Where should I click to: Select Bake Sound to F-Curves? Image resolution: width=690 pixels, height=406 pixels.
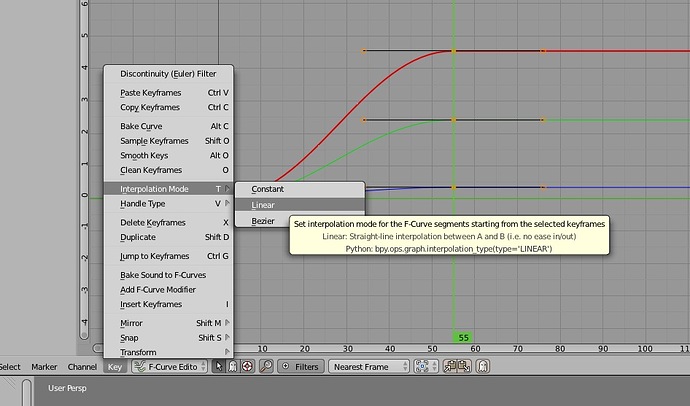pyautogui.click(x=168, y=275)
